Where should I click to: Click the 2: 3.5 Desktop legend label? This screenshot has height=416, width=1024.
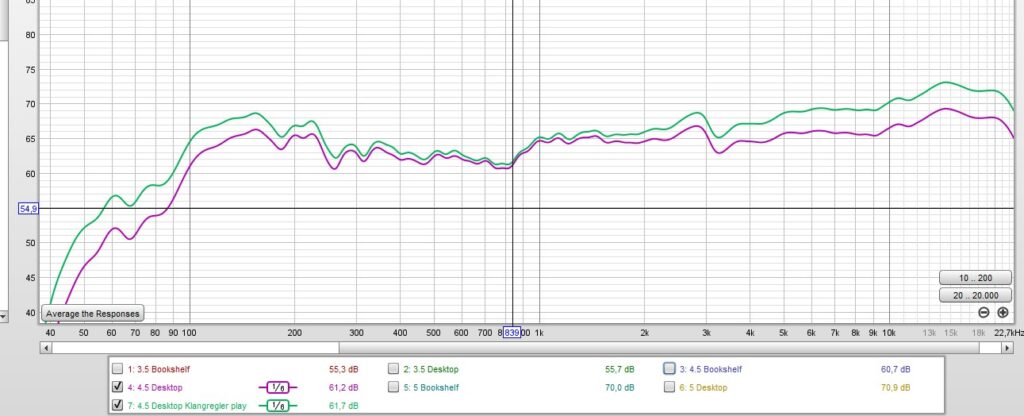tap(431, 369)
